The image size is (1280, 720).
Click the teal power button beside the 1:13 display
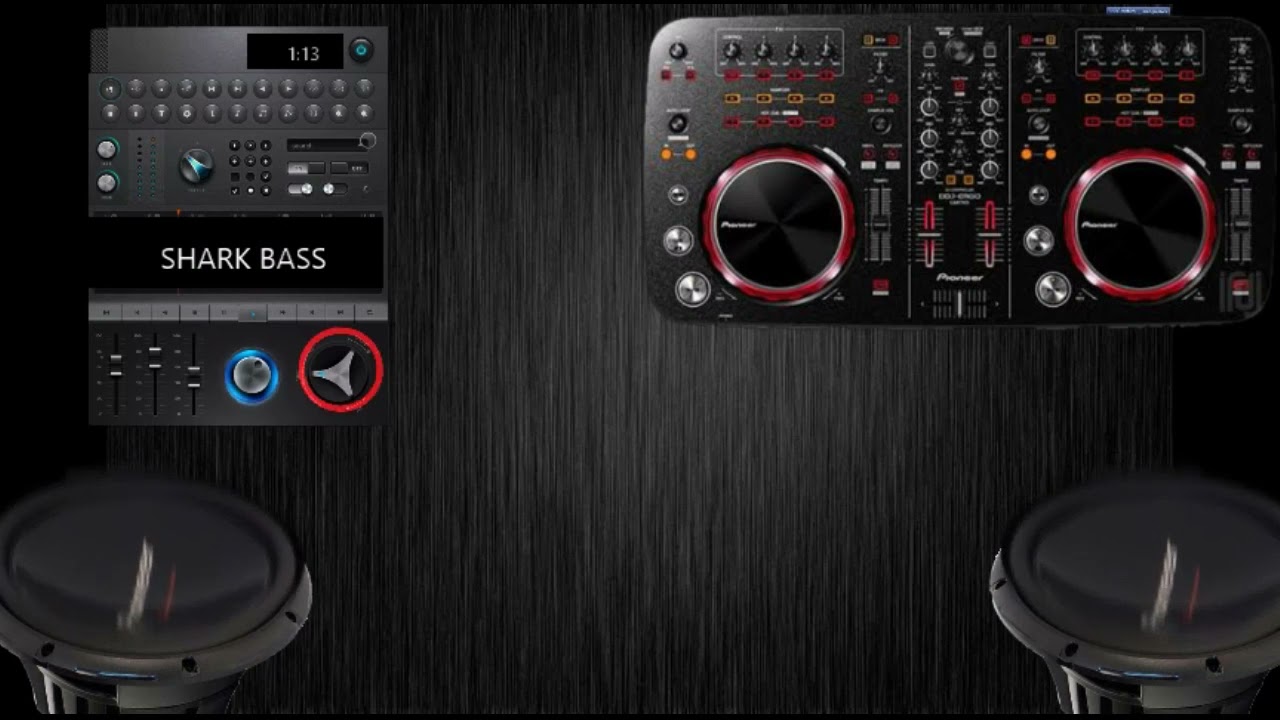tap(361, 50)
